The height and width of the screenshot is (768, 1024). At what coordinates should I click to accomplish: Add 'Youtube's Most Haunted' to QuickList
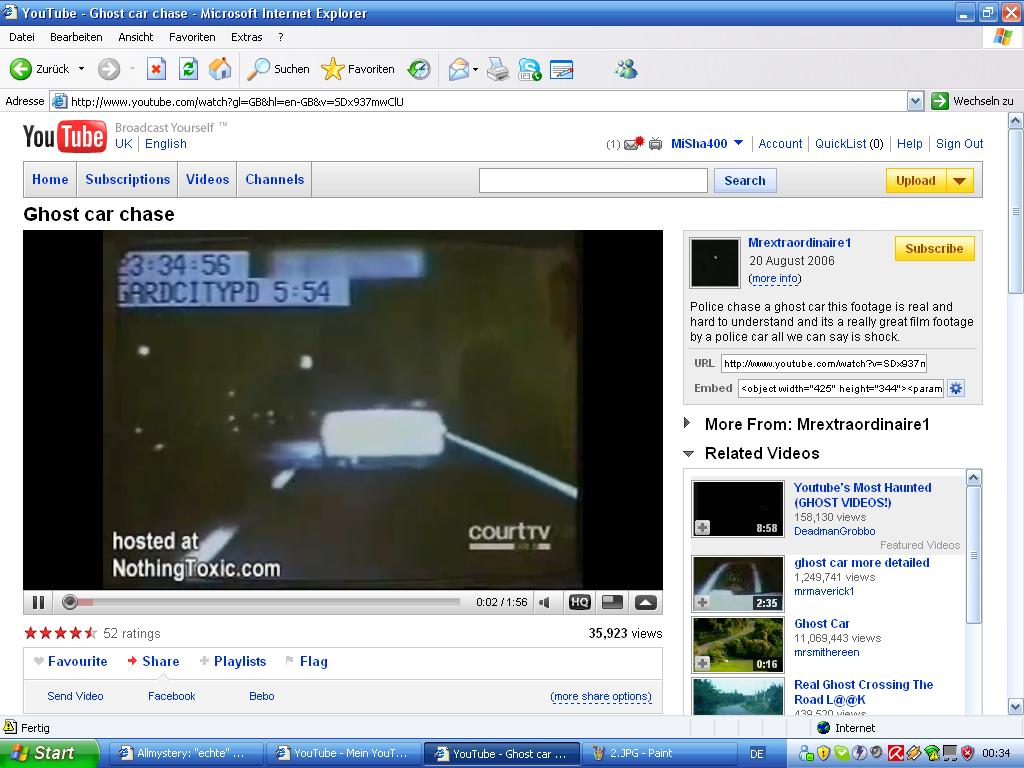[x=703, y=528]
